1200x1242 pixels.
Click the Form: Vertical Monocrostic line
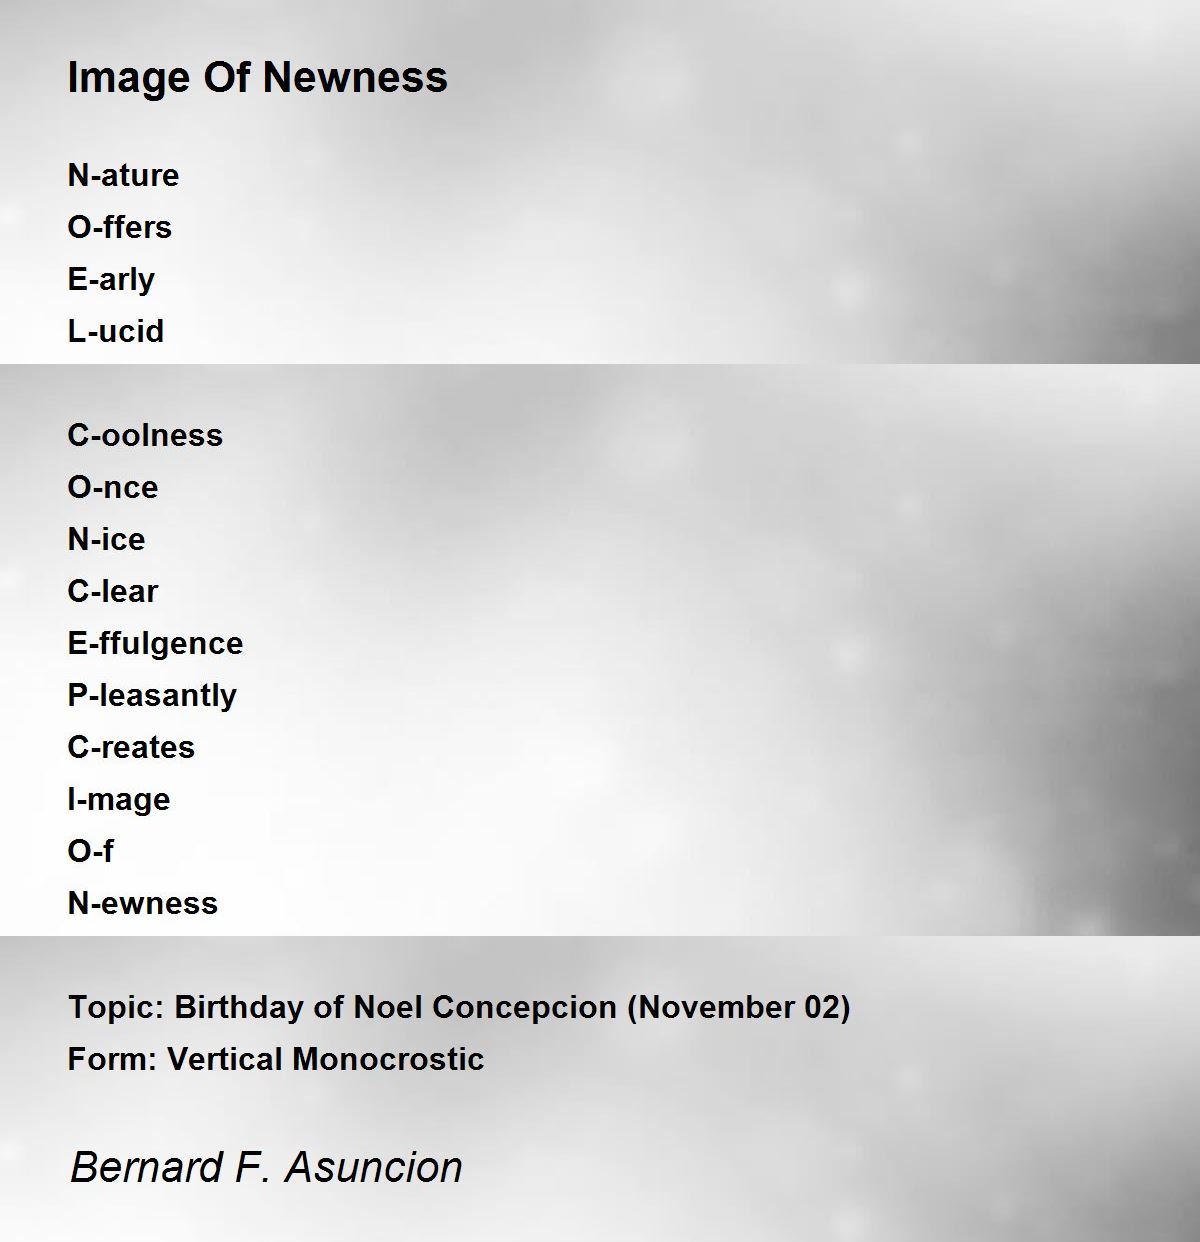point(276,1059)
